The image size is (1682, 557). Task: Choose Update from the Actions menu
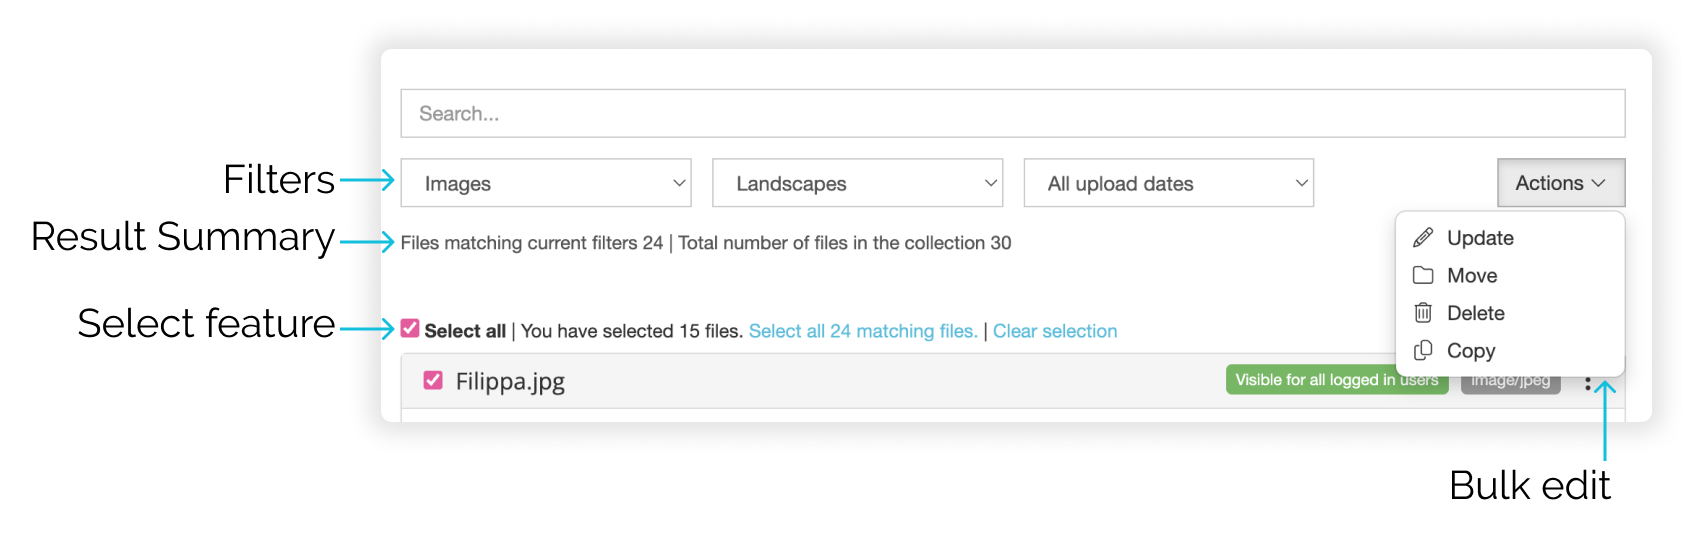click(1480, 238)
